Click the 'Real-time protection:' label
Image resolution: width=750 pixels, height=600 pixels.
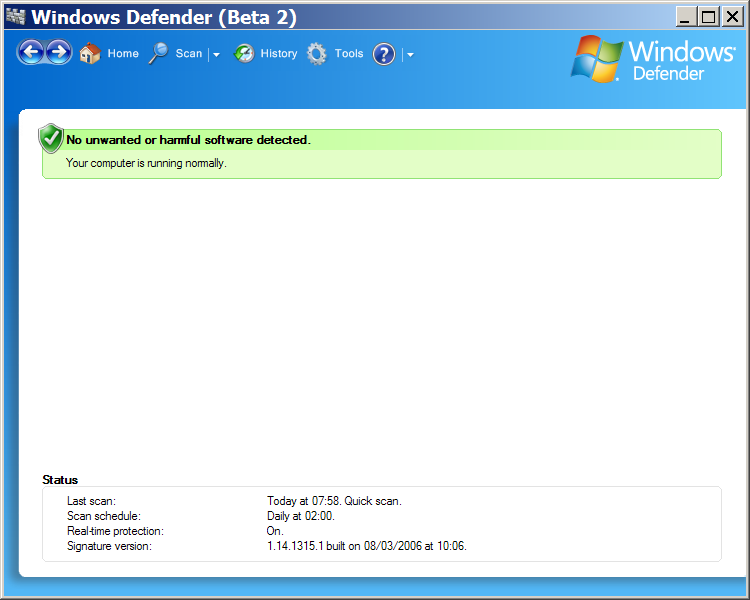pyautogui.click(x=115, y=531)
